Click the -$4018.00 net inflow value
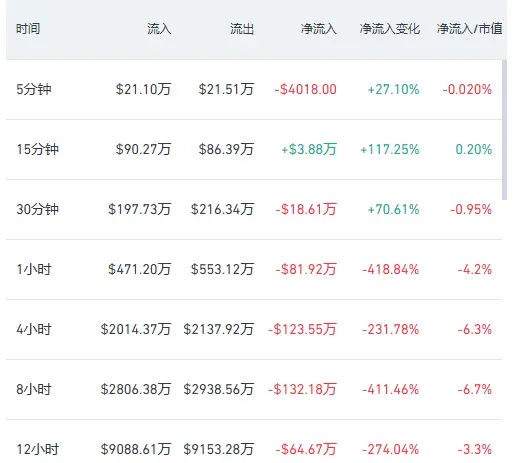This screenshot has height=463, width=522. click(x=305, y=89)
